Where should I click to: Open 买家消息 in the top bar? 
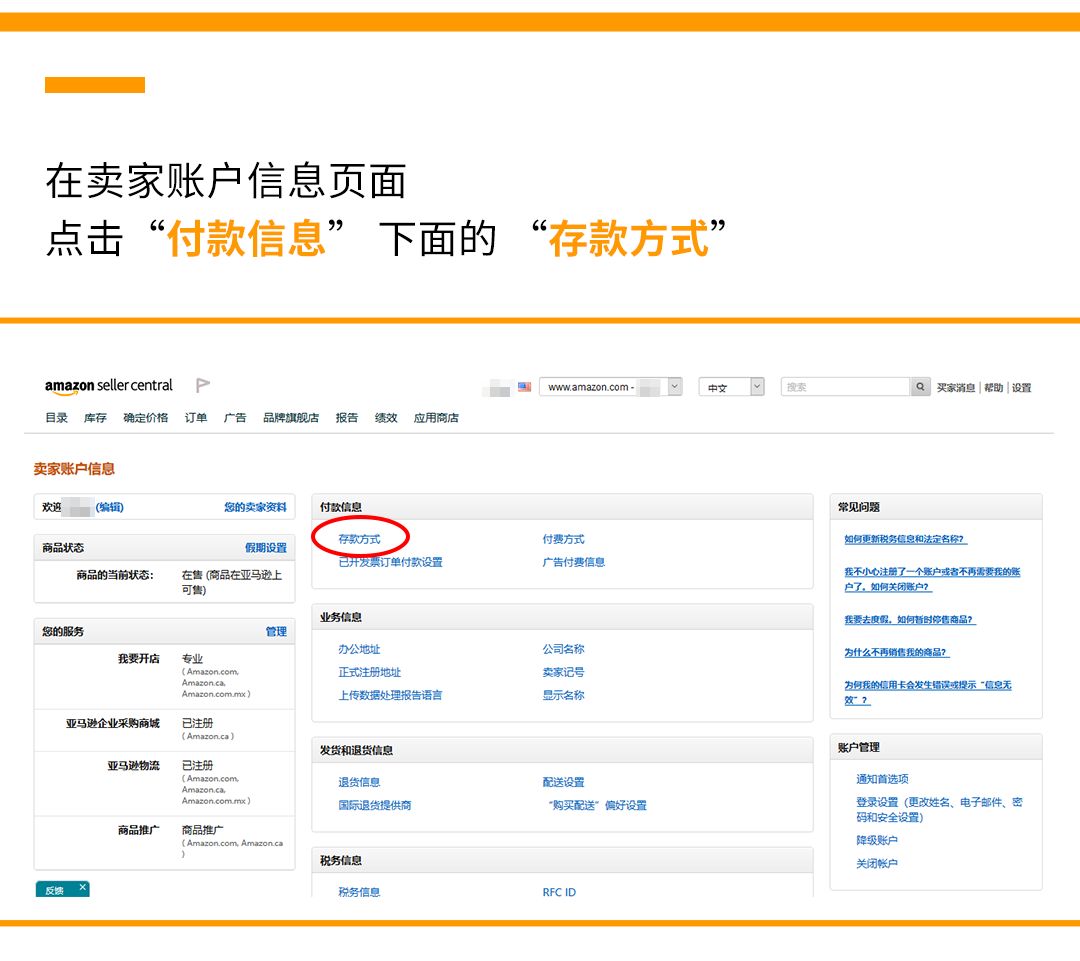(x=955, y=388)
